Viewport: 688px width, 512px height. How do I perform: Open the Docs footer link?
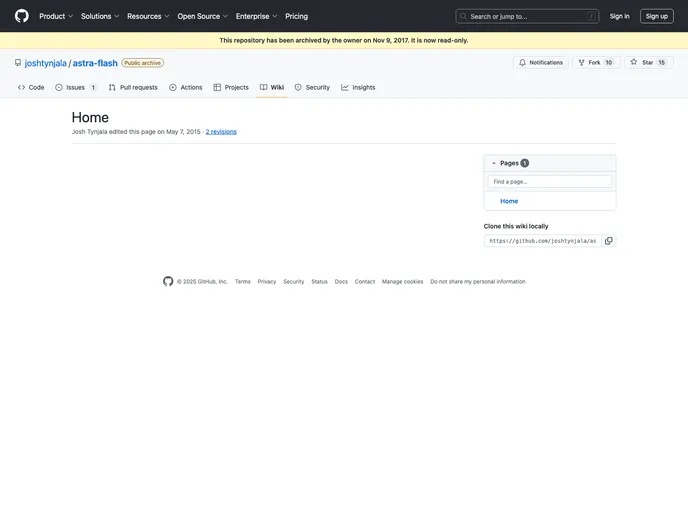pos(341,282)
